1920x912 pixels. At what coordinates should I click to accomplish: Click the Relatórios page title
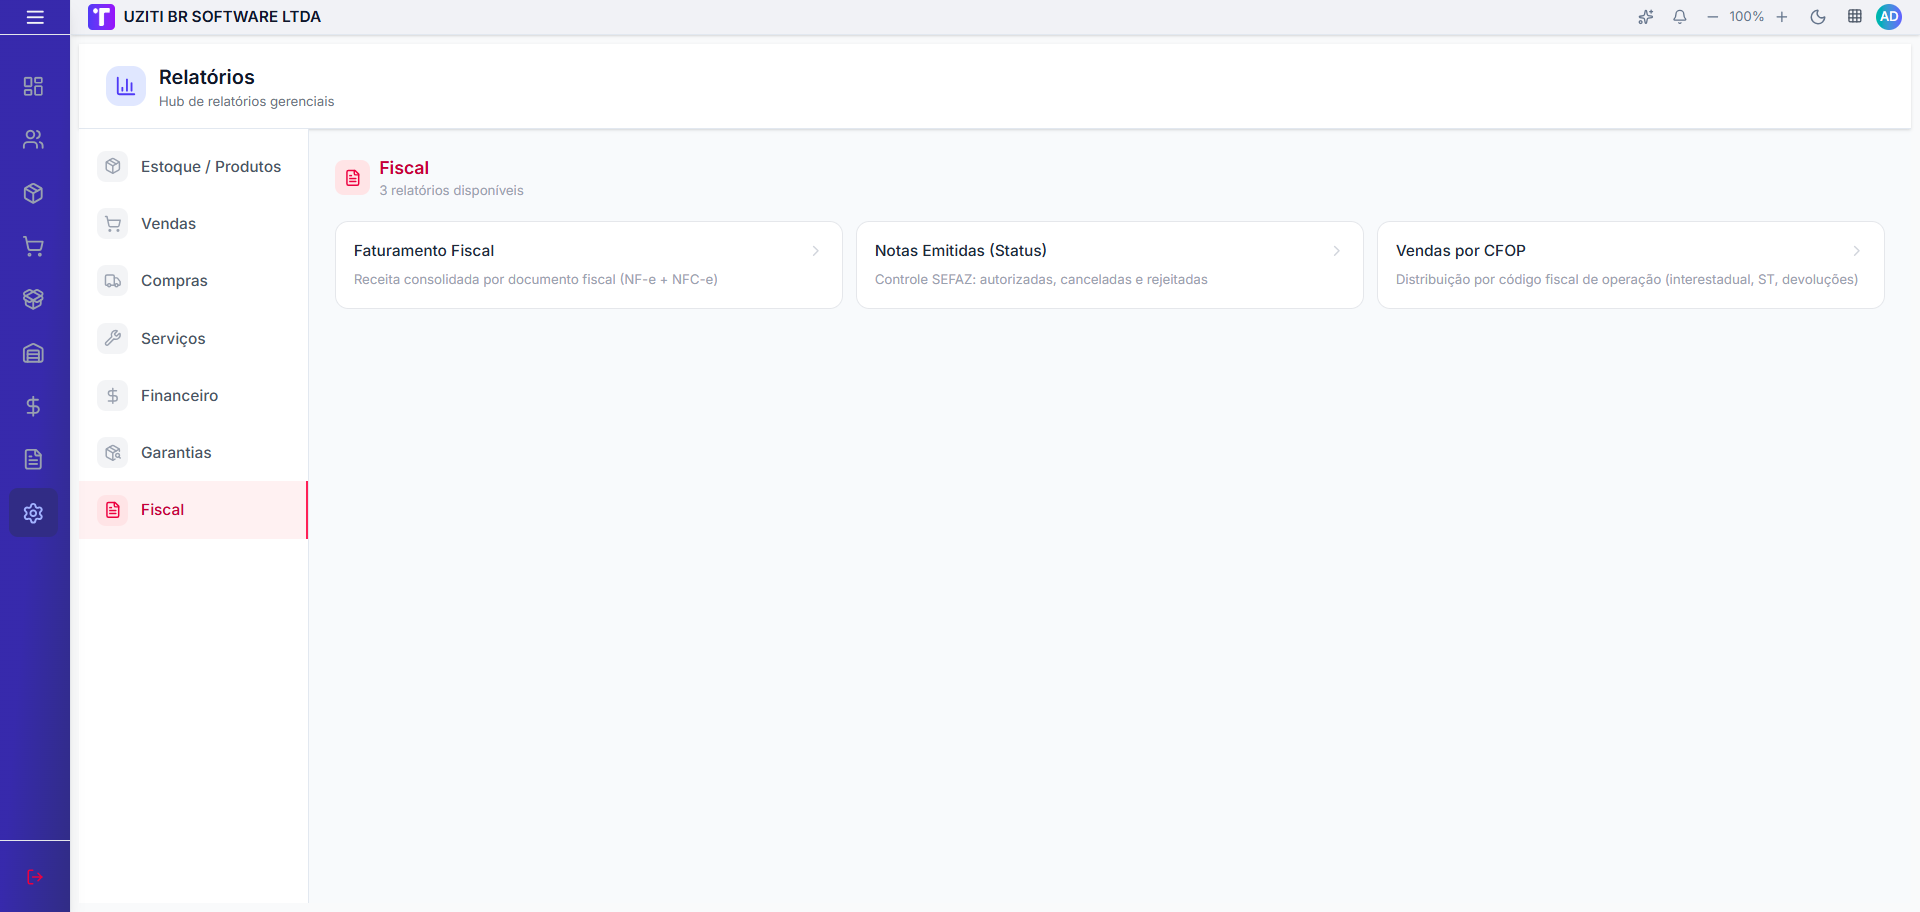[x=207, y=77]
